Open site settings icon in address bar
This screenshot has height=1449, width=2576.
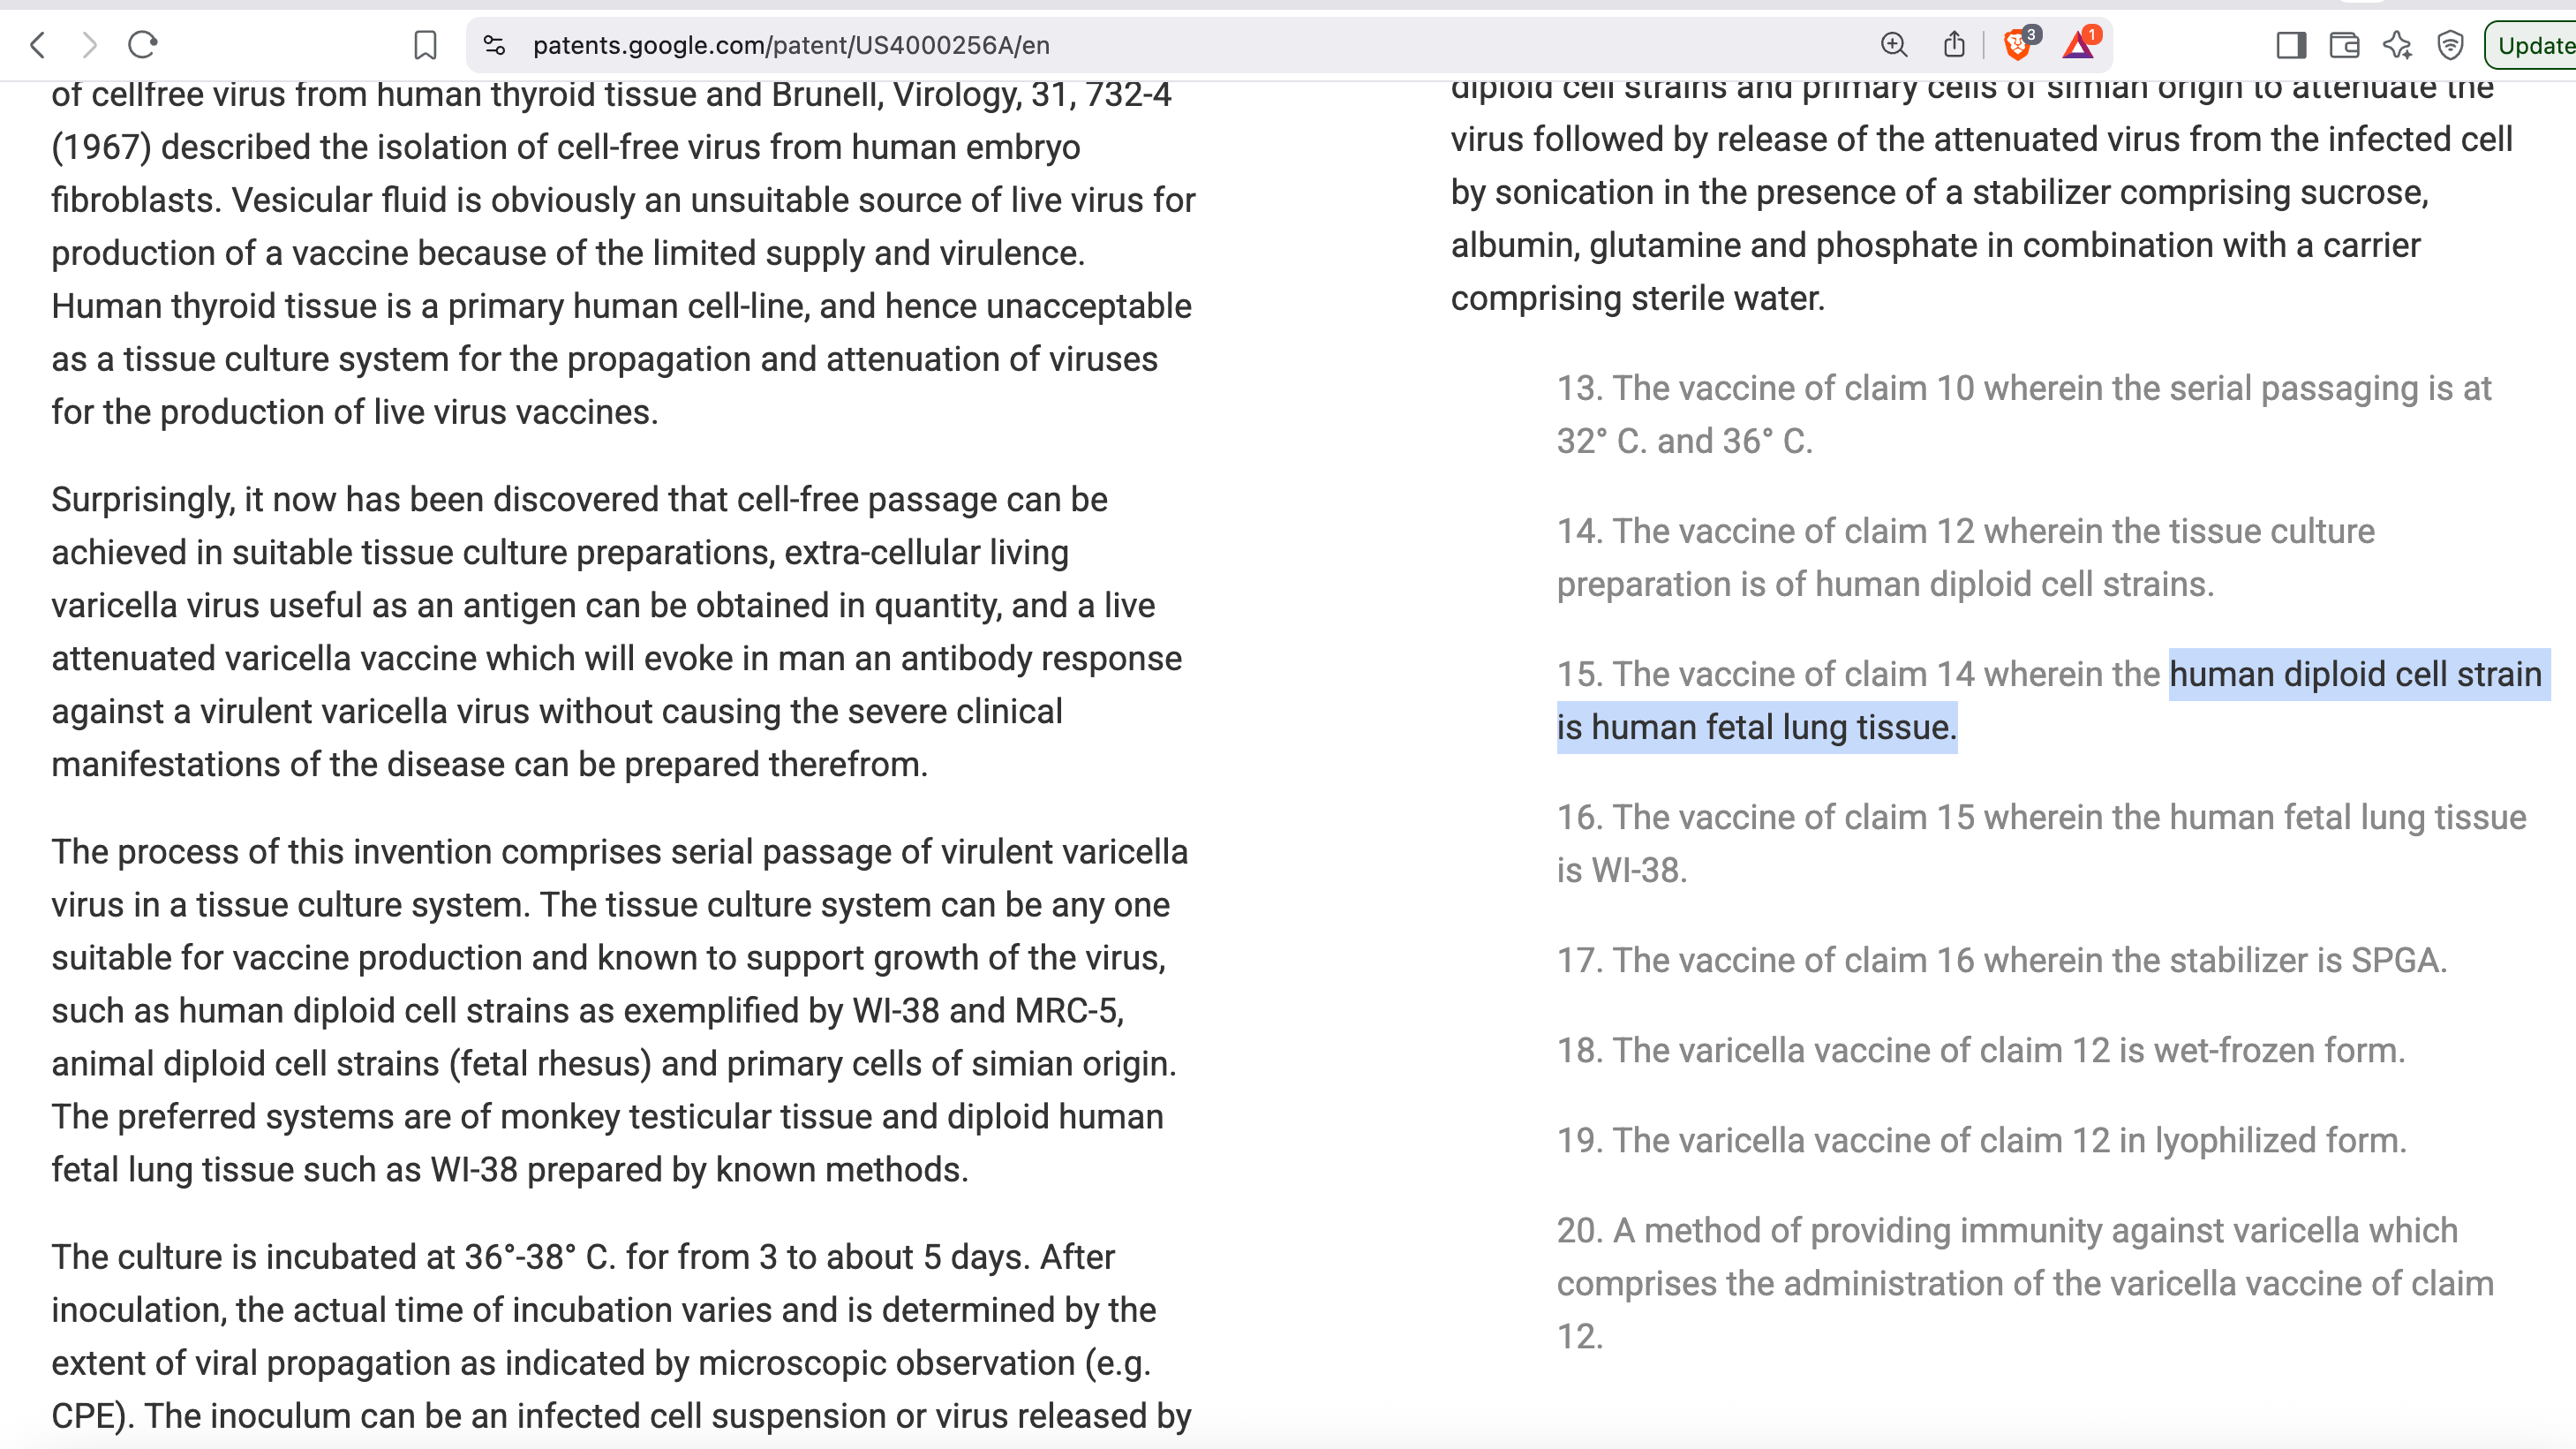494,45
